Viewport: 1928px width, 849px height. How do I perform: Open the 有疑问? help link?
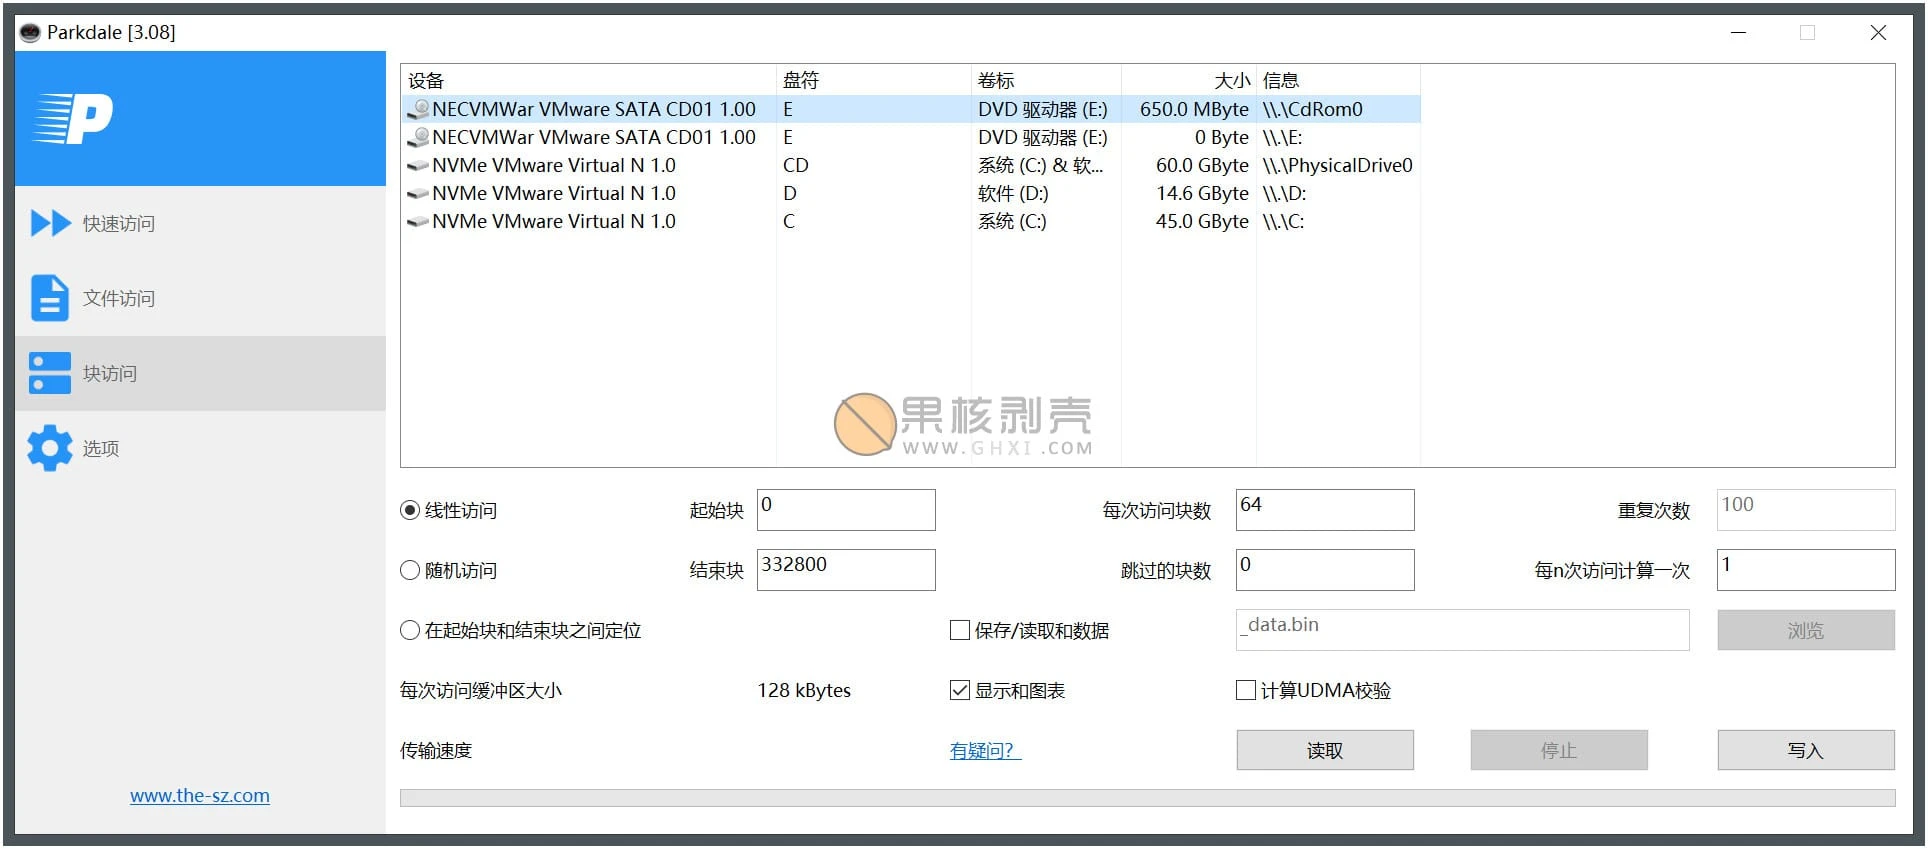pos(985,750)
